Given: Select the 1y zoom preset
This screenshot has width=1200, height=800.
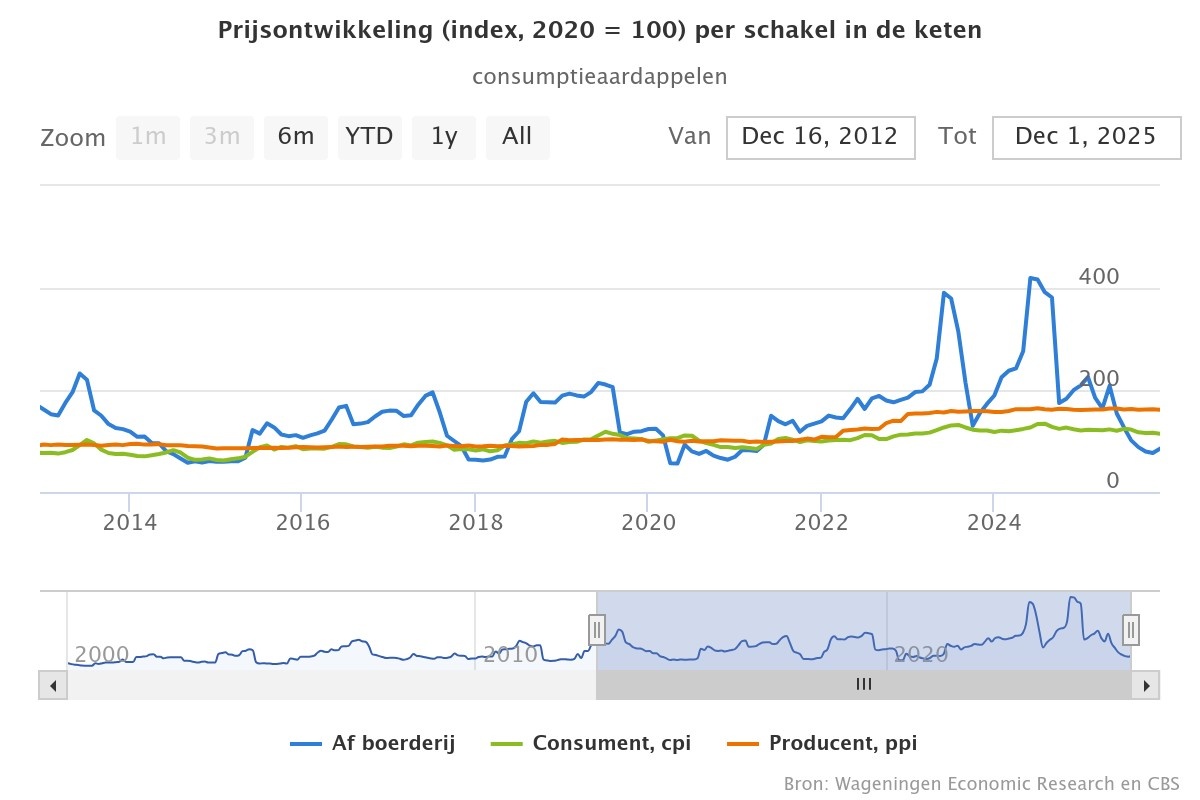Looking at the screenshot, I should [443, 137].
